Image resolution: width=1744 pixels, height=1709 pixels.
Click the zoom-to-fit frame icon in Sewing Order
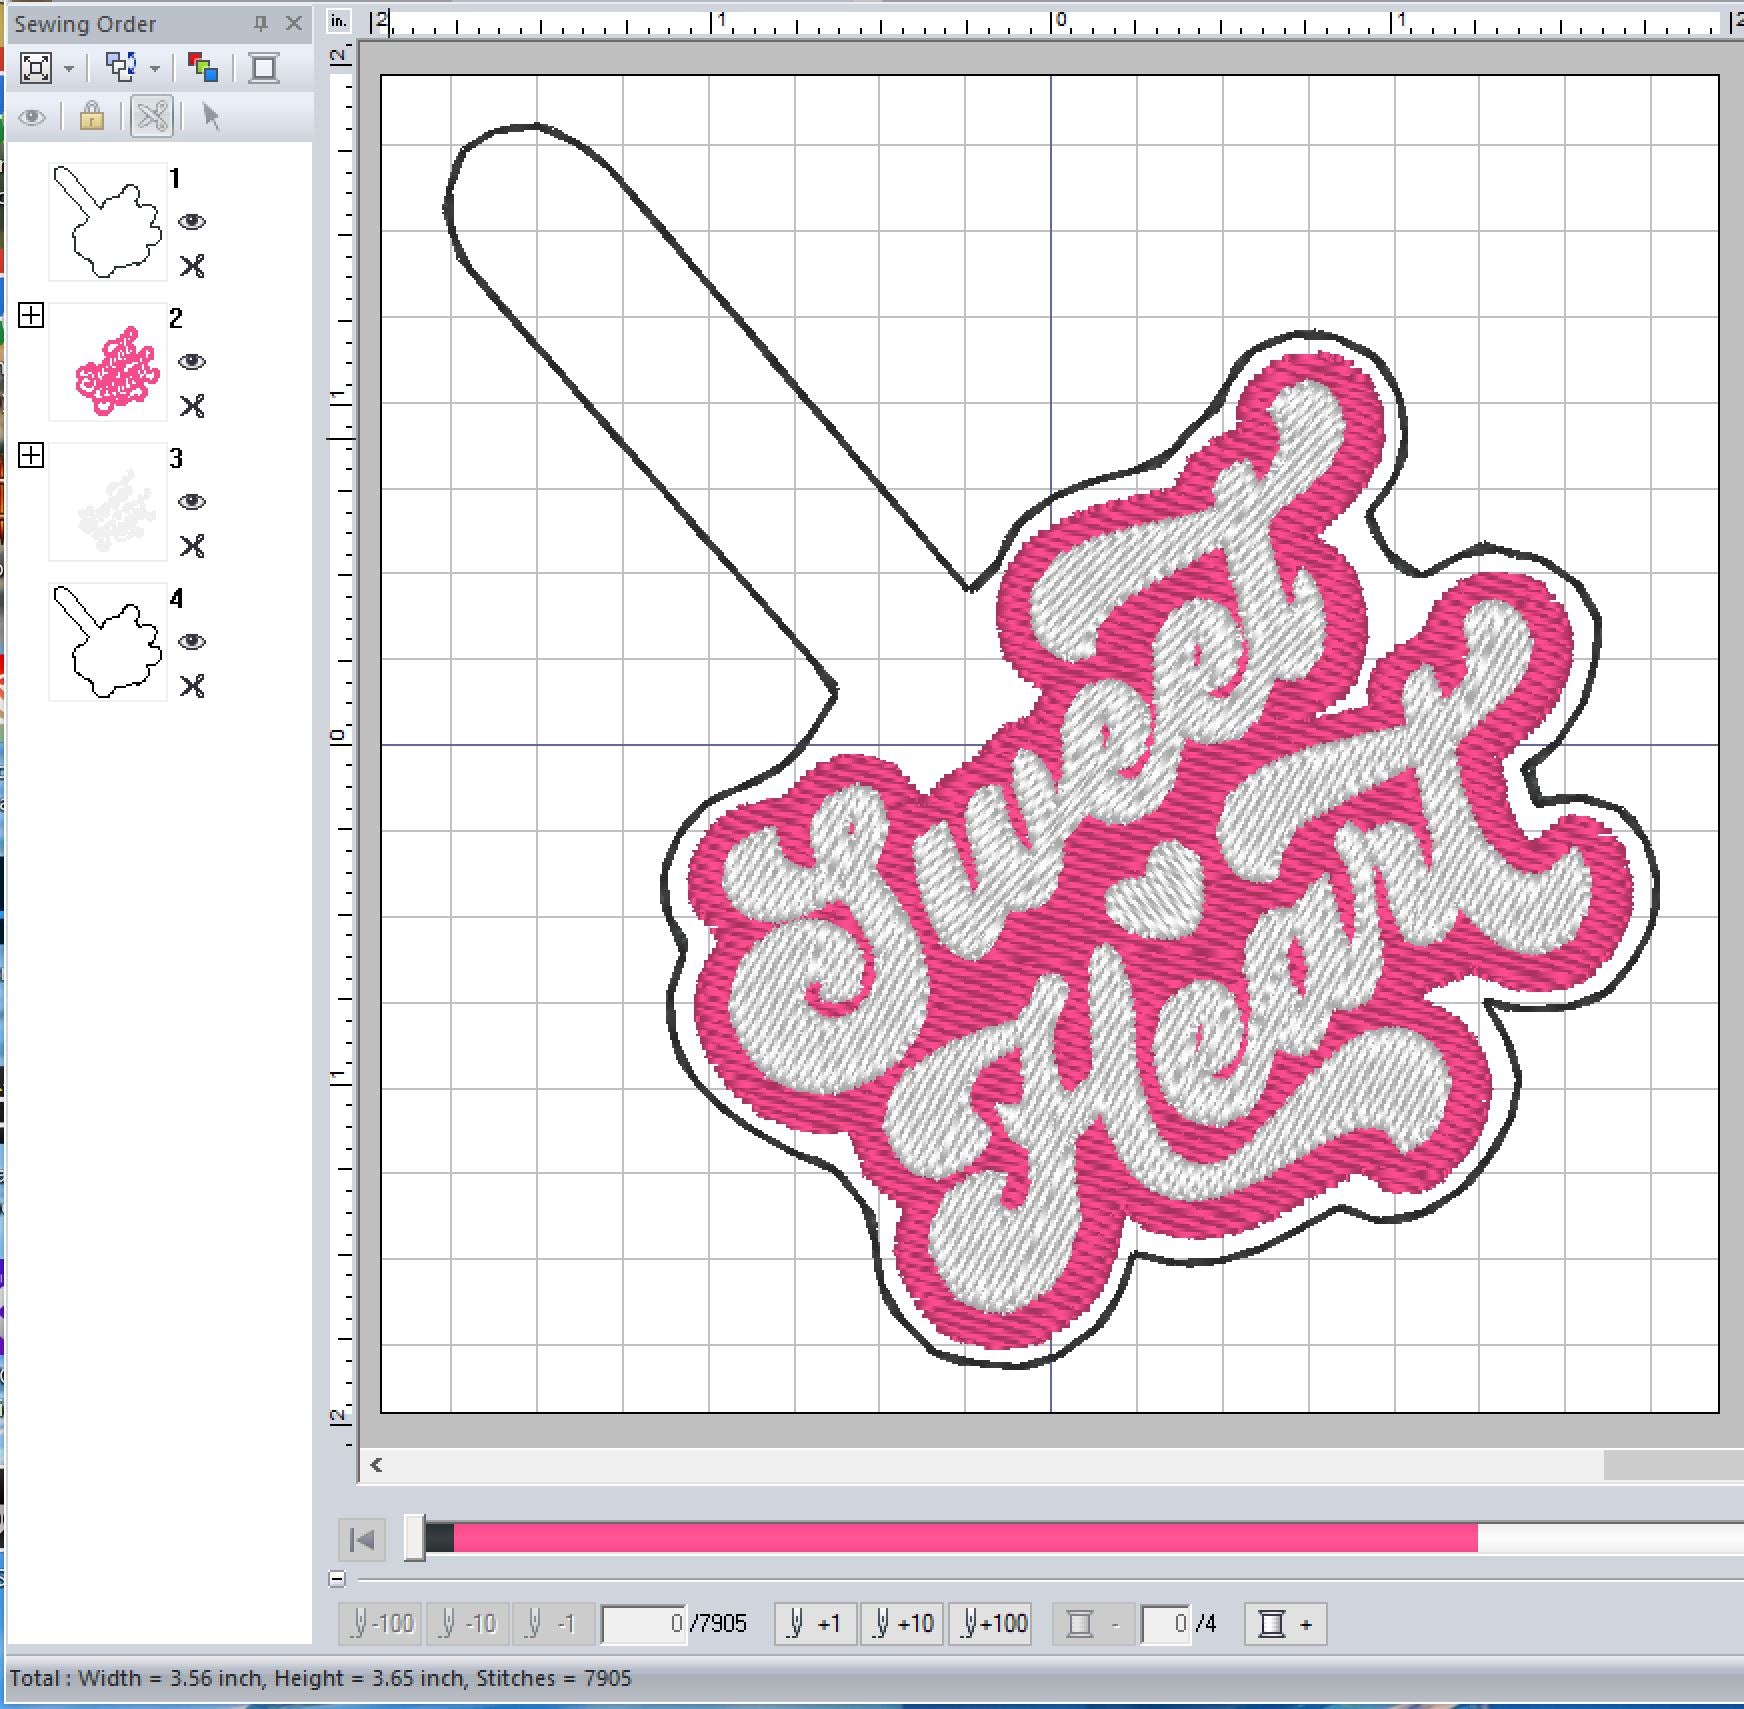pos(36,68)
